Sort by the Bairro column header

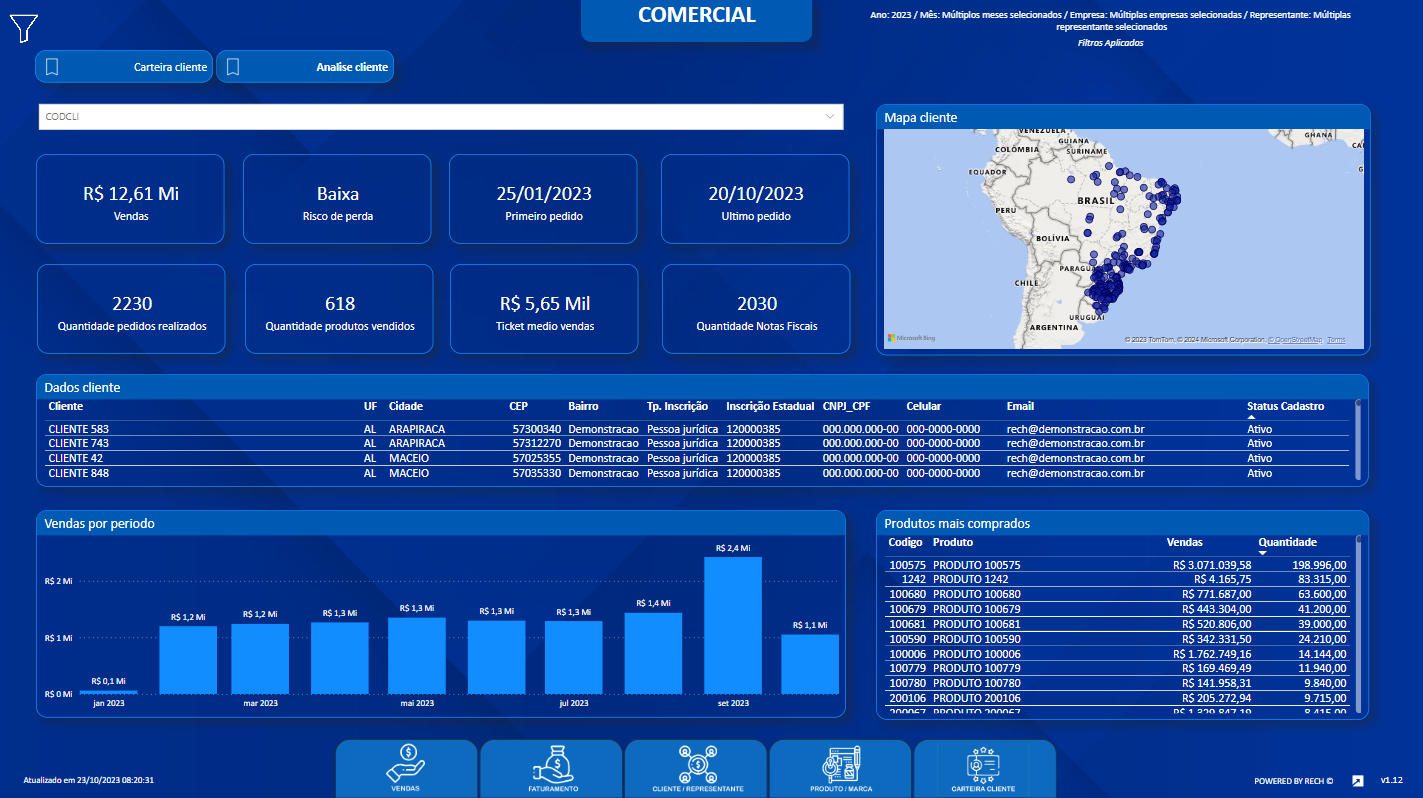point(584,406)
